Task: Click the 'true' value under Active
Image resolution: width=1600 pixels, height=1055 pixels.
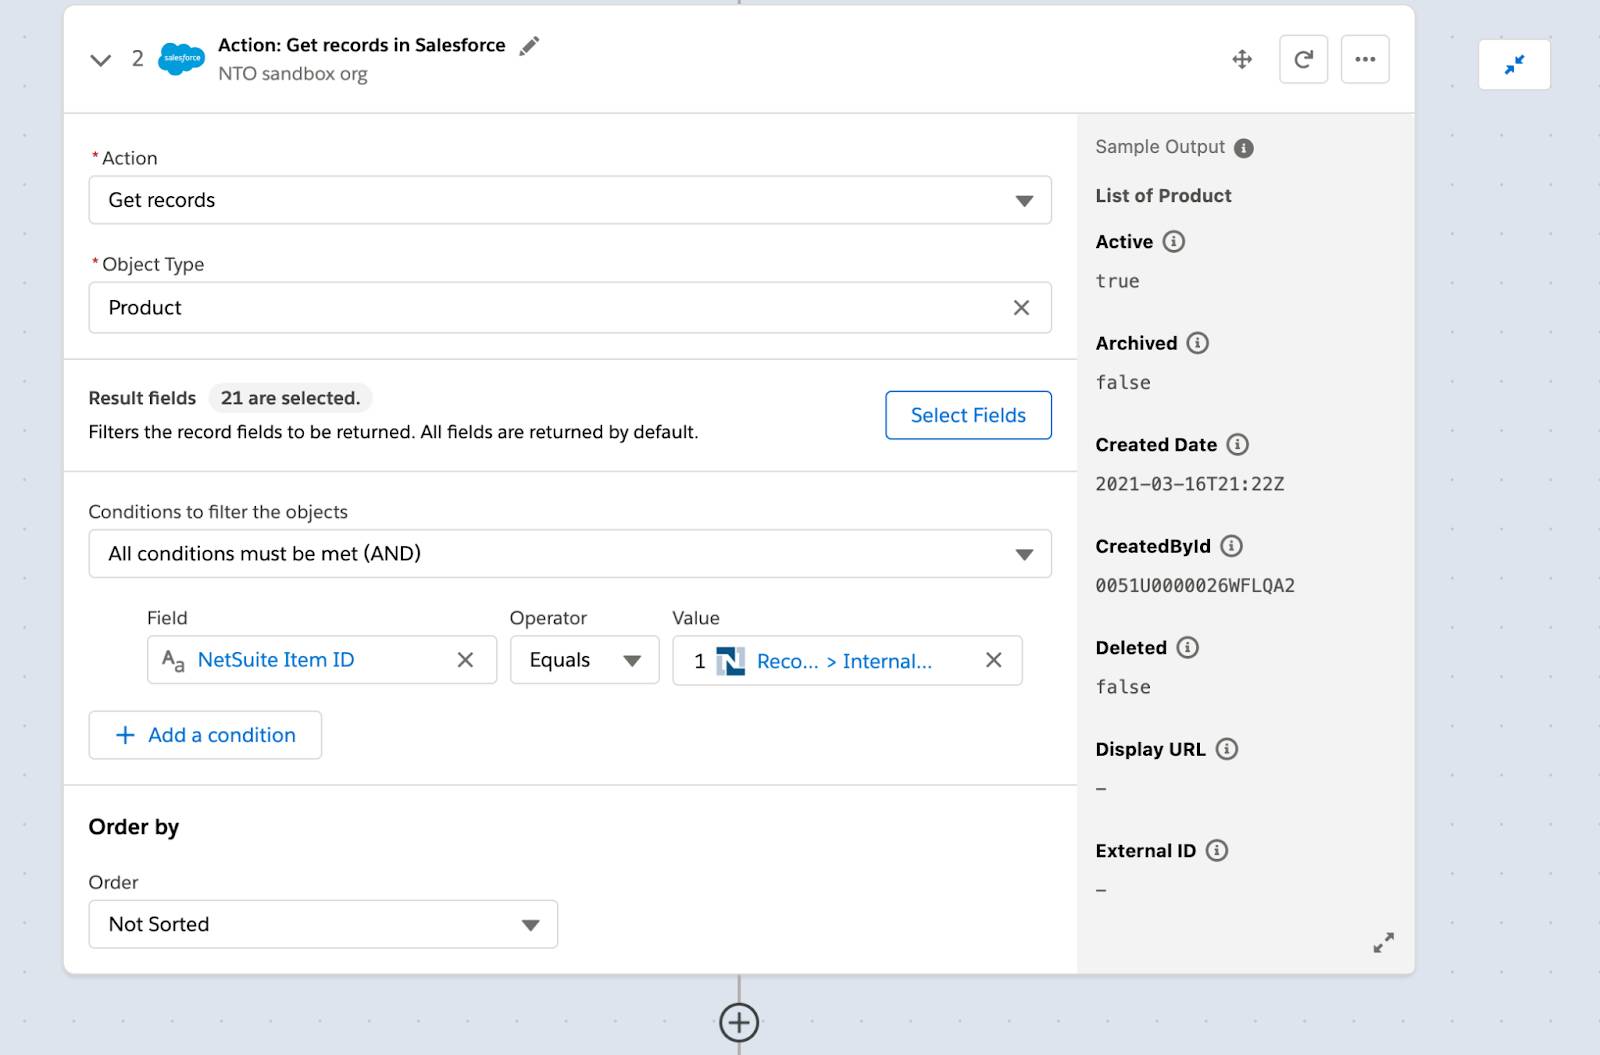Action: 1117,281
